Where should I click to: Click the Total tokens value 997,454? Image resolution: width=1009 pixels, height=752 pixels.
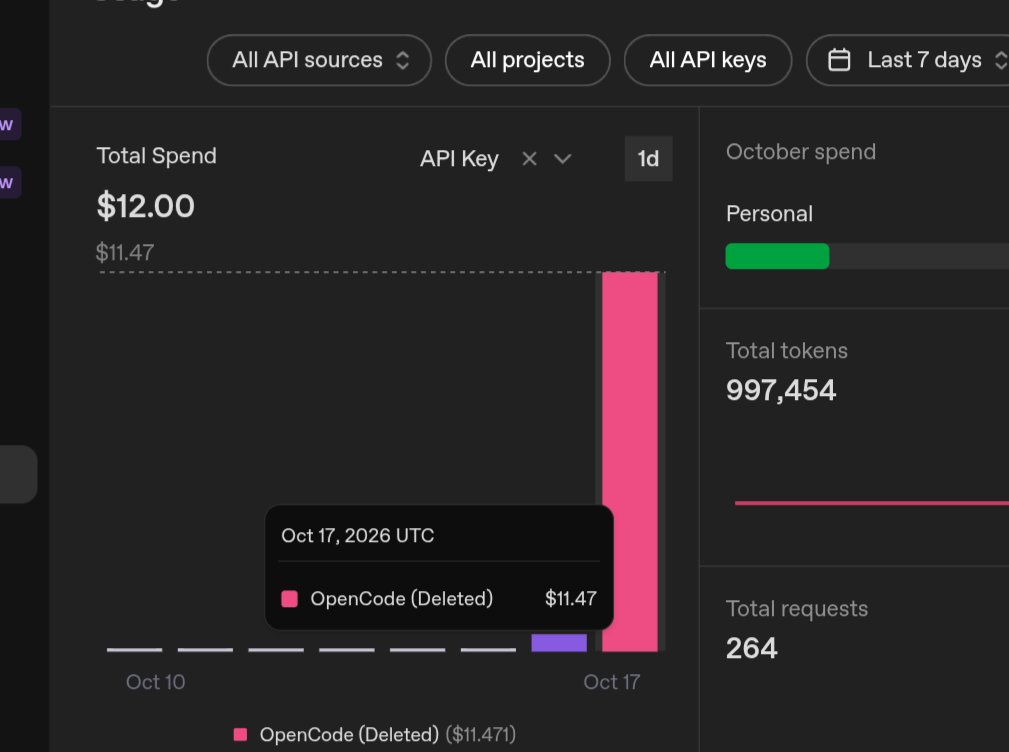(781, 390)
